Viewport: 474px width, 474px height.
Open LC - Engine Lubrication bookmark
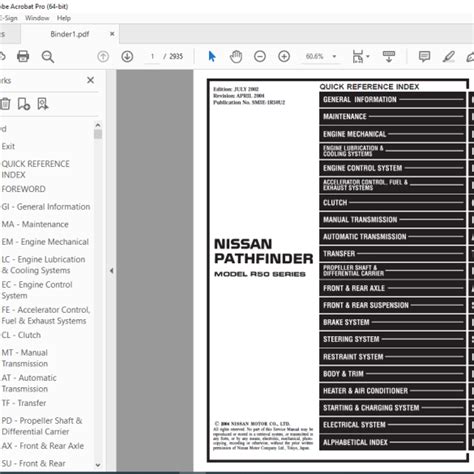pos(43,265)
